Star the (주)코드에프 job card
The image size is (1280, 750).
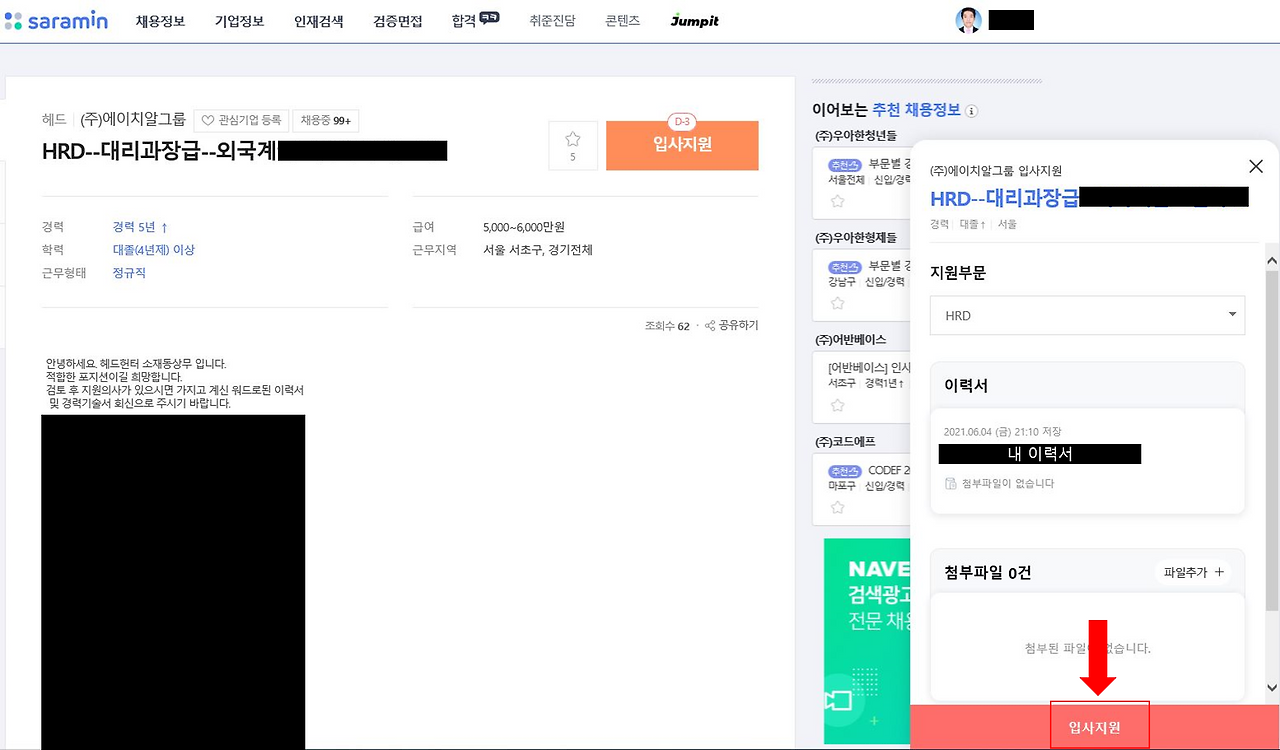click(x=838, y=507)
